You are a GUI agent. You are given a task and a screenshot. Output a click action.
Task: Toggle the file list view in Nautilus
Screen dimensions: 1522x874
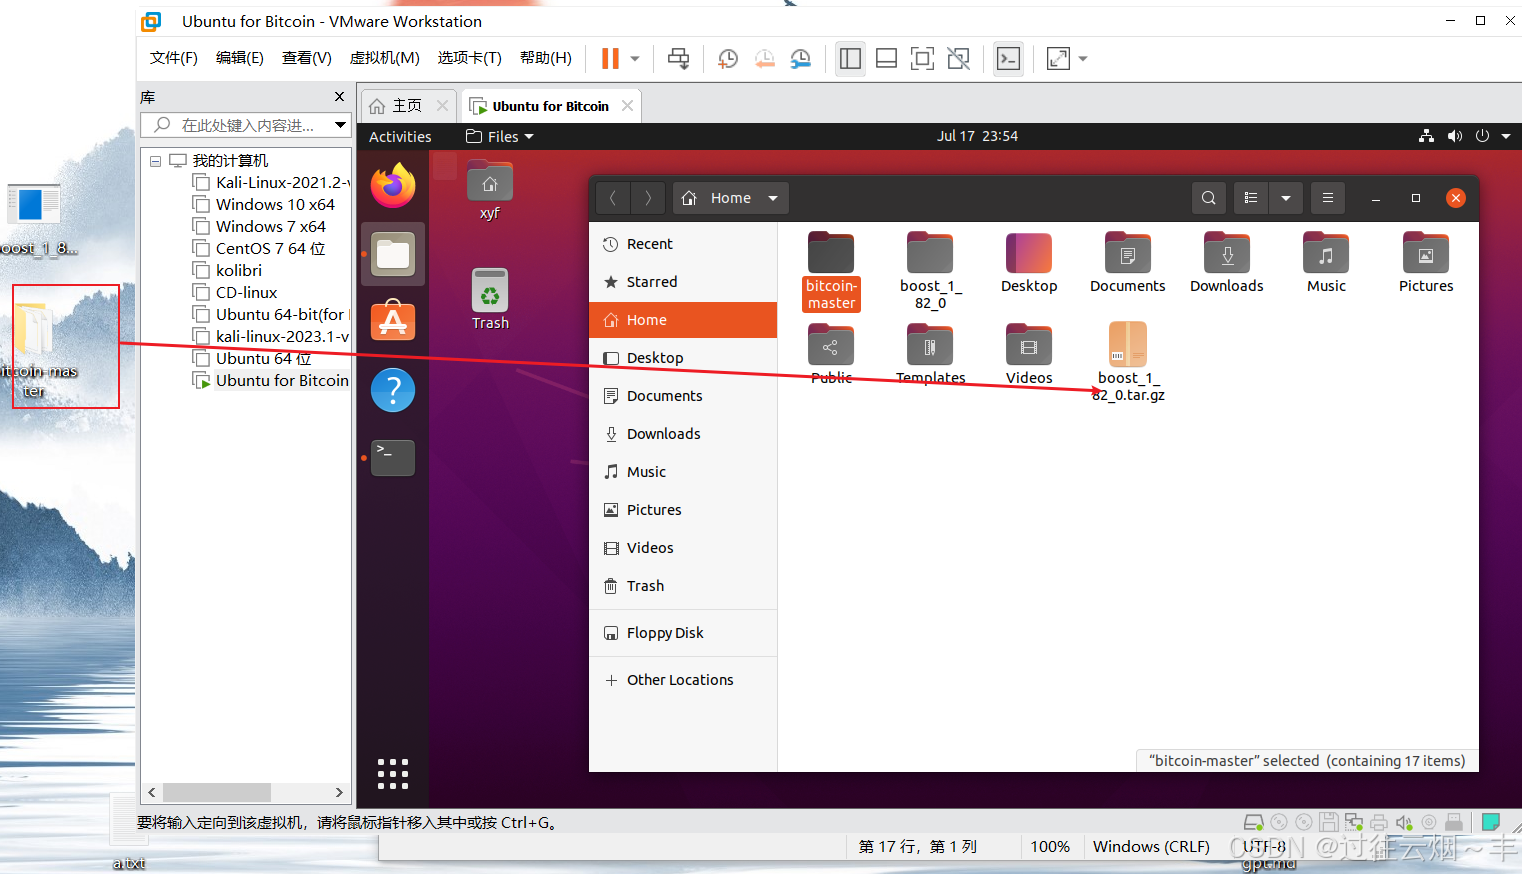pyautogui.click(x=1250, y=197)
